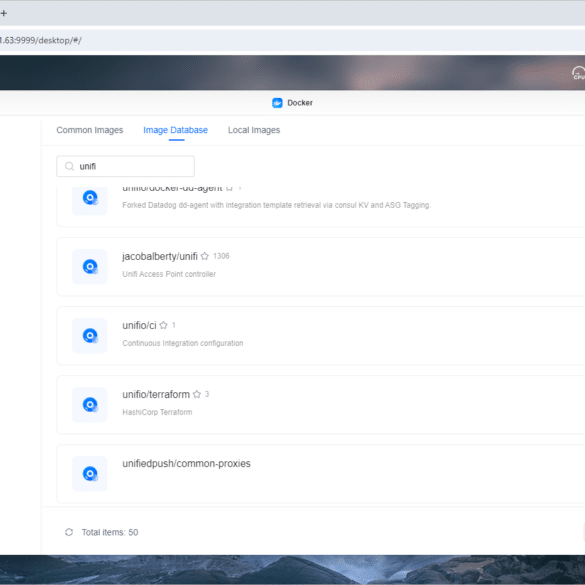585x585 pixels.
Task: Click the Forked Datadog dd-agent description
Action: (x=276, y=205)
